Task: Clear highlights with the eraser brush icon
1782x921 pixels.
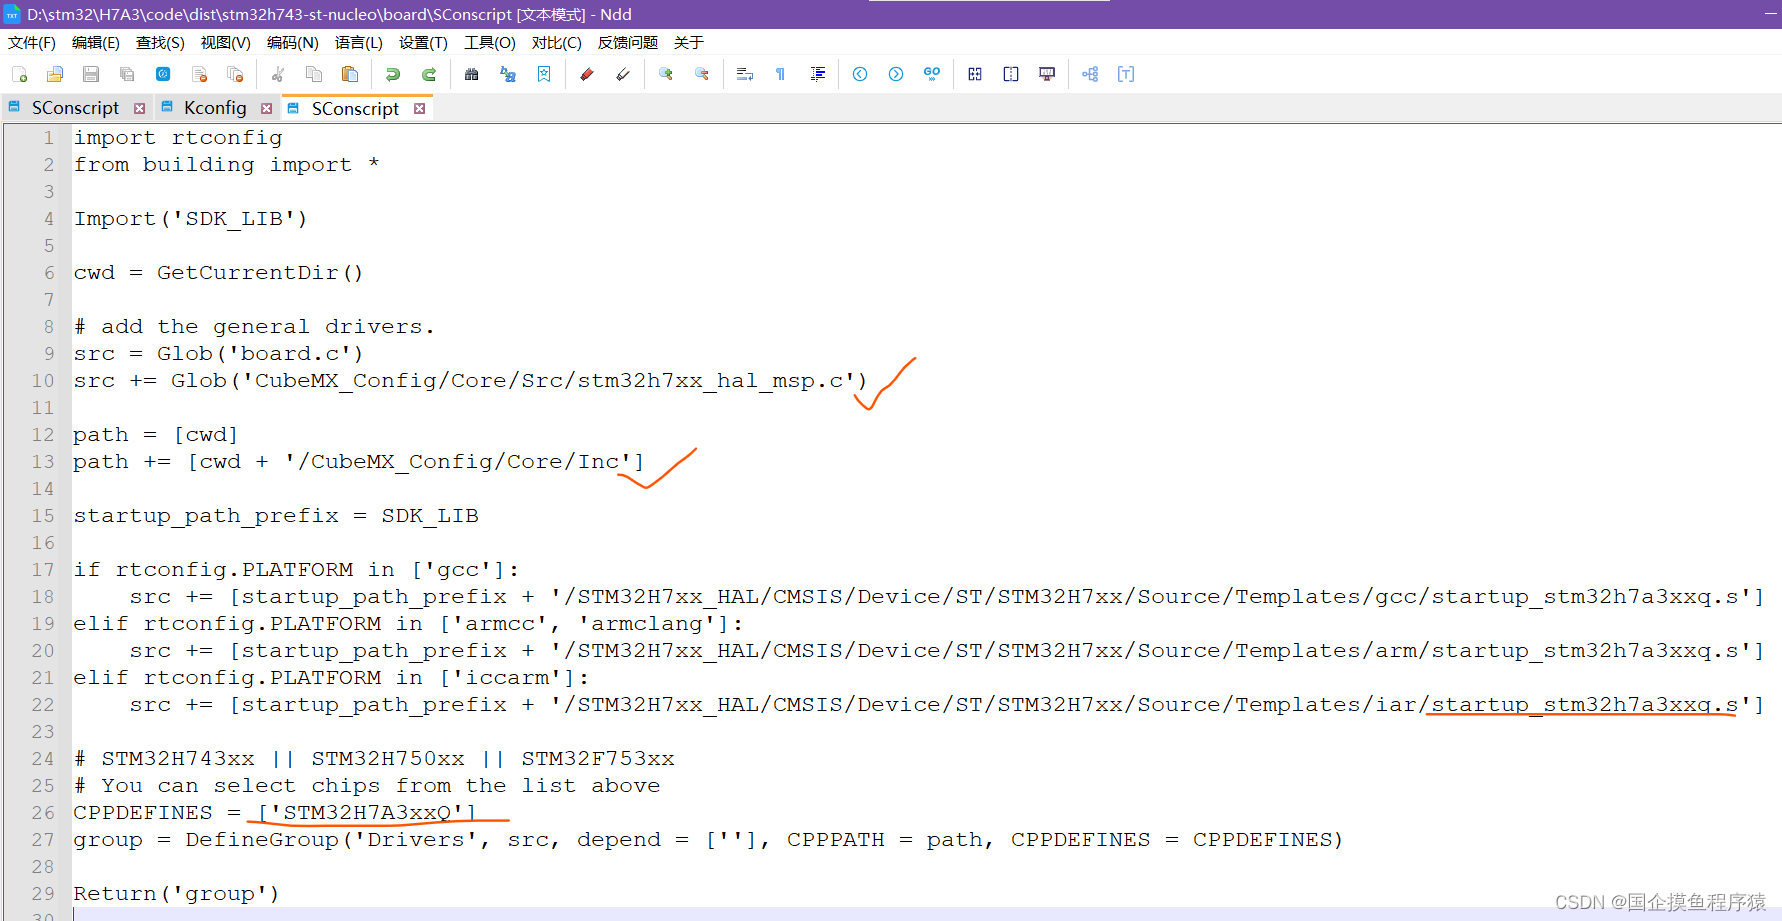Action: click(x=623, y=74)
